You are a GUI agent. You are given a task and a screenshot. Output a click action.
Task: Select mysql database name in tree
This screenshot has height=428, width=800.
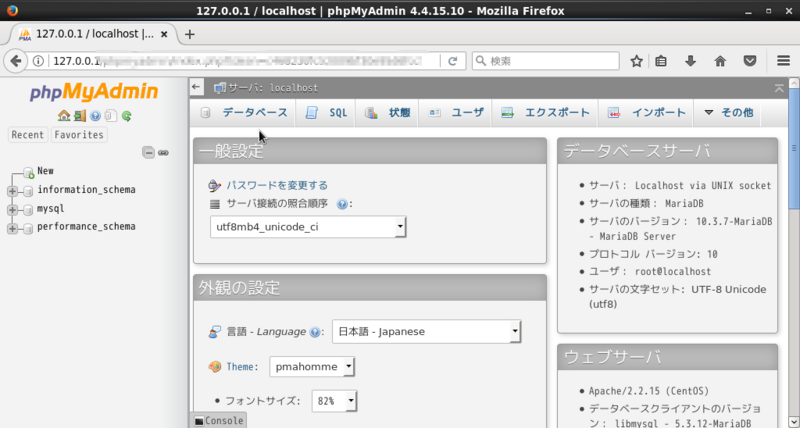tap(51, 209)
